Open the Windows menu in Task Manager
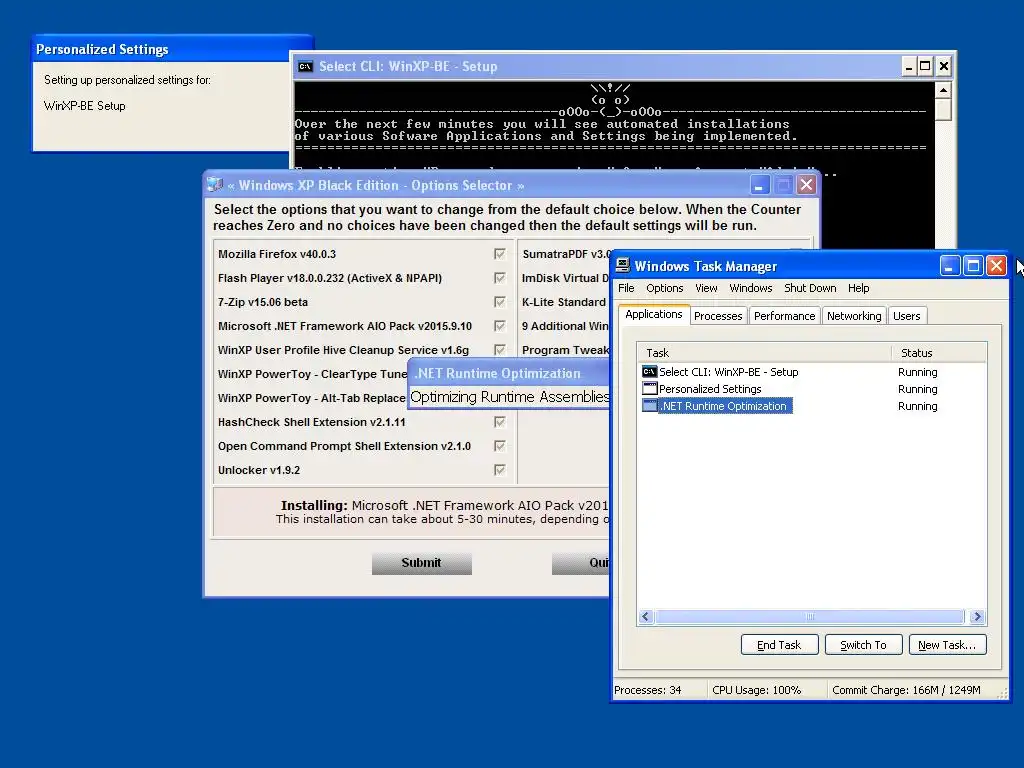The width and height of the screenshot is (1024, 768). click(x=750, y=288)
